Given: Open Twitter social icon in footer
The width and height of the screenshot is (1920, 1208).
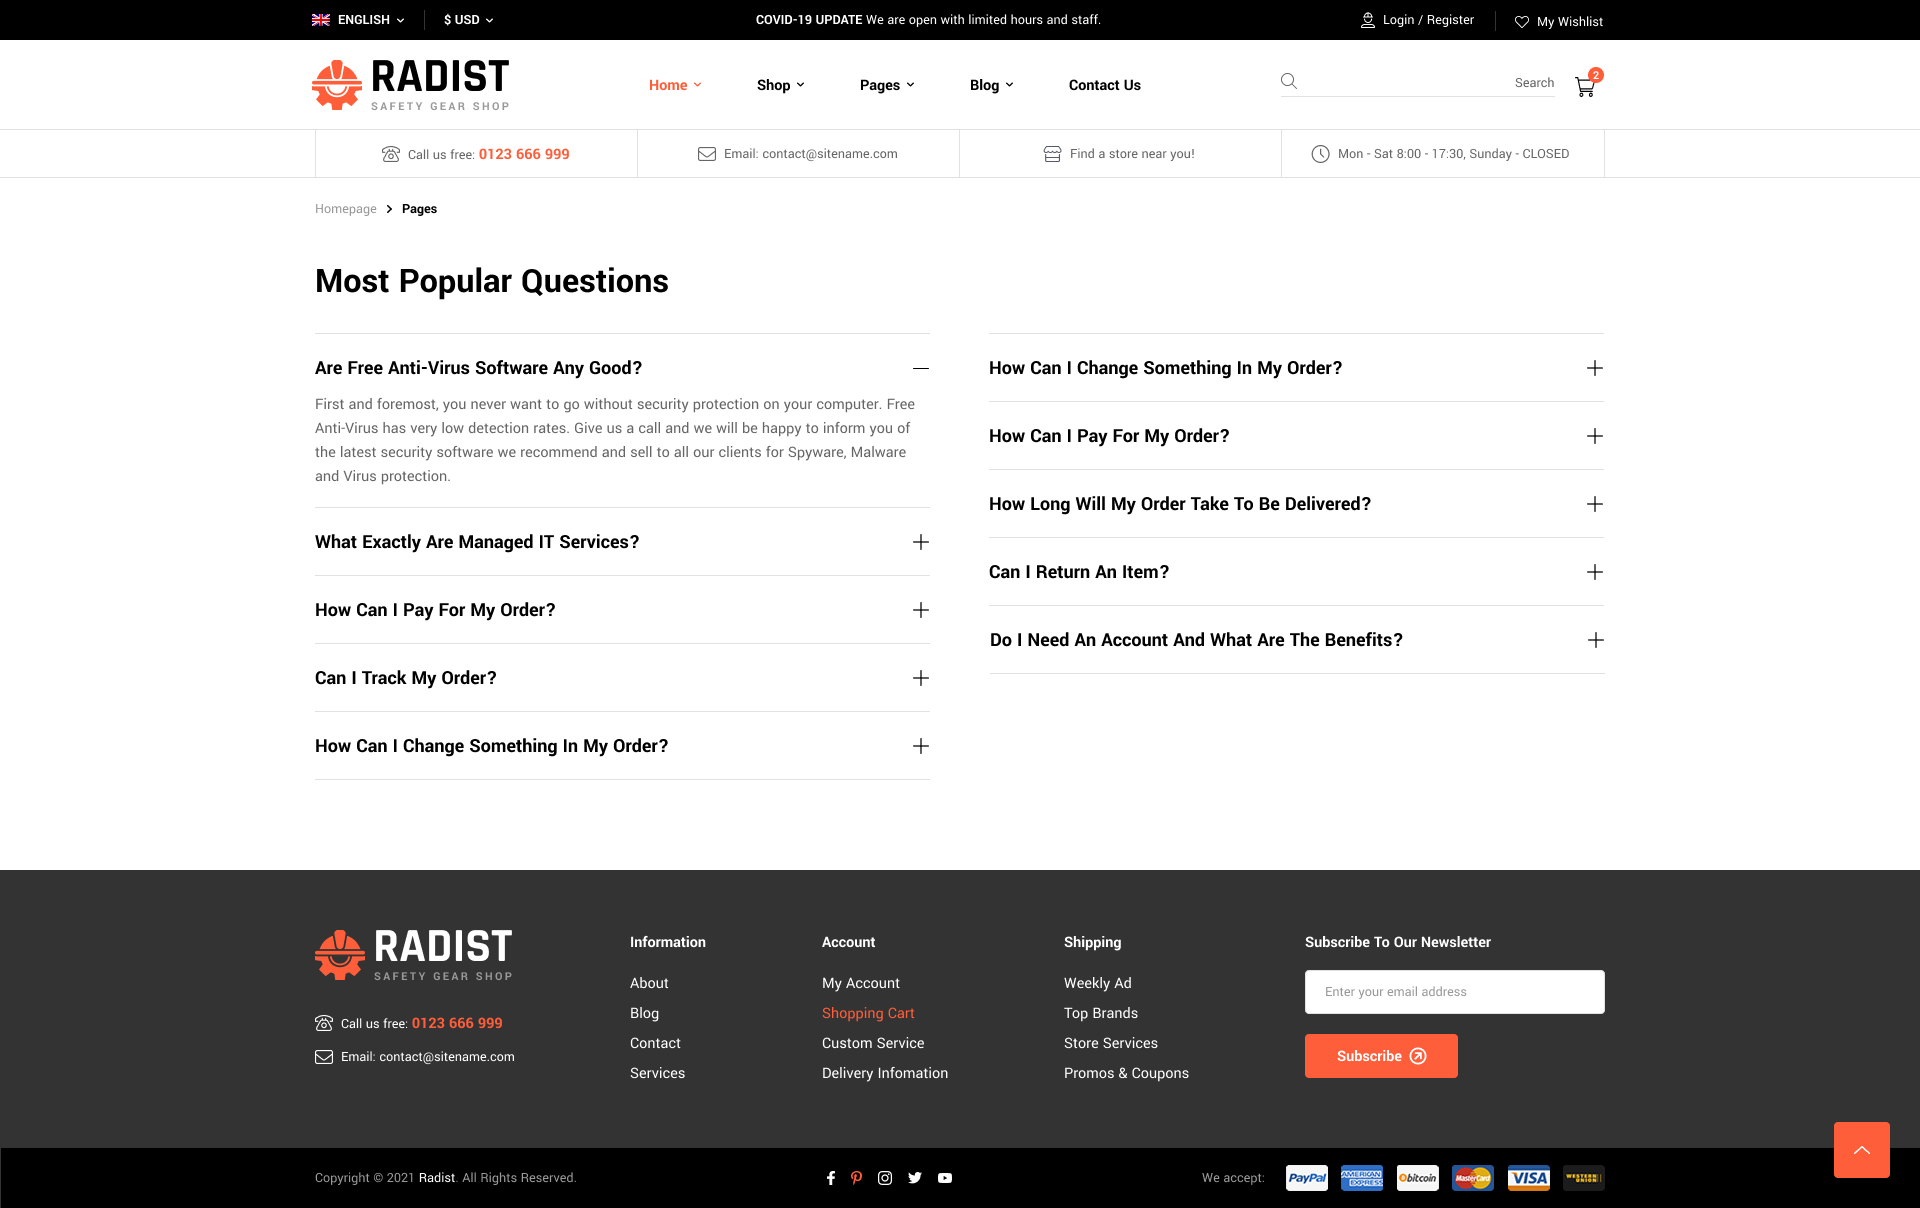Looking at the screenshot, I should click(x=915, y=1178).
